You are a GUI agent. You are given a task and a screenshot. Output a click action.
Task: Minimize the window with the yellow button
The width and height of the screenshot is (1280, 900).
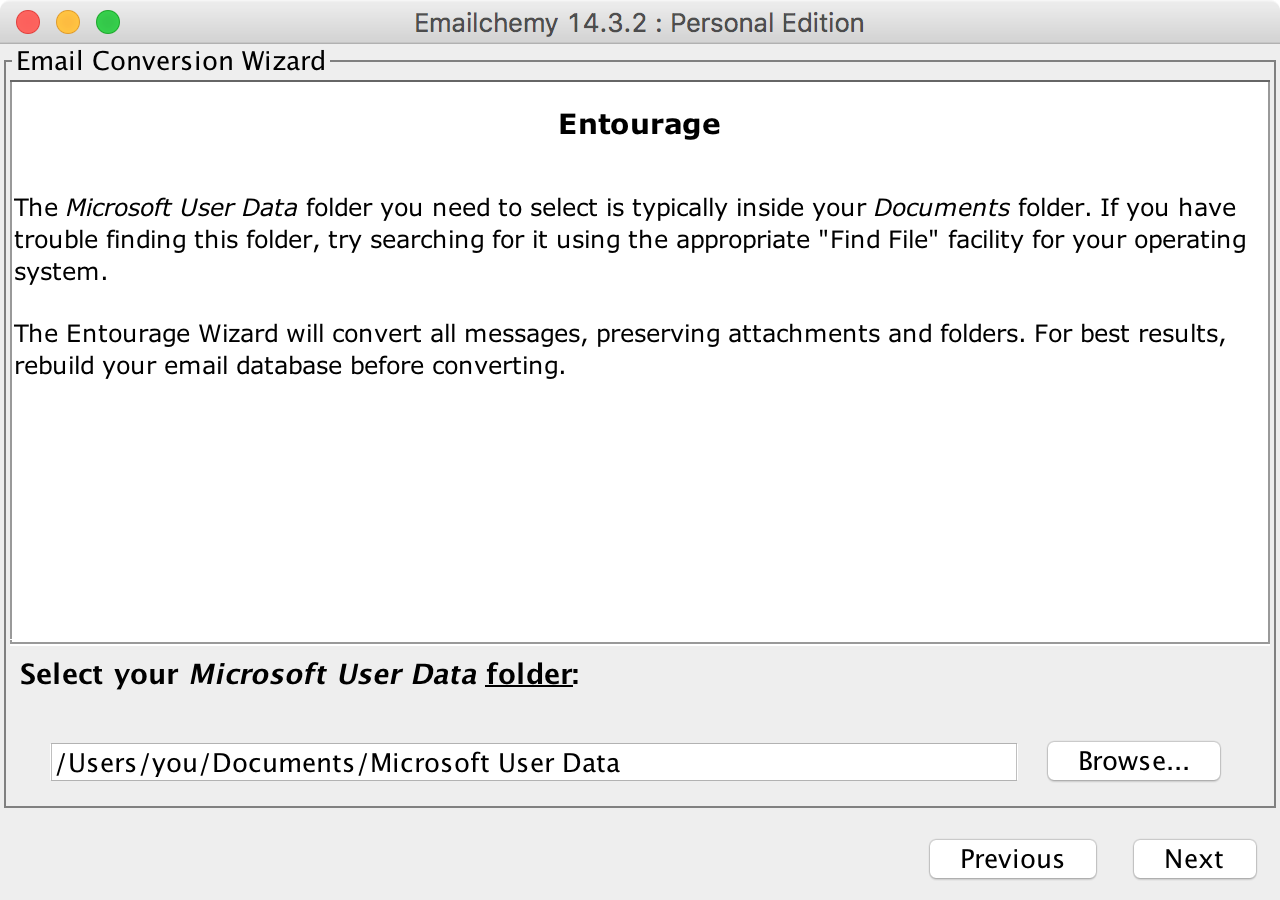point(68,22)
